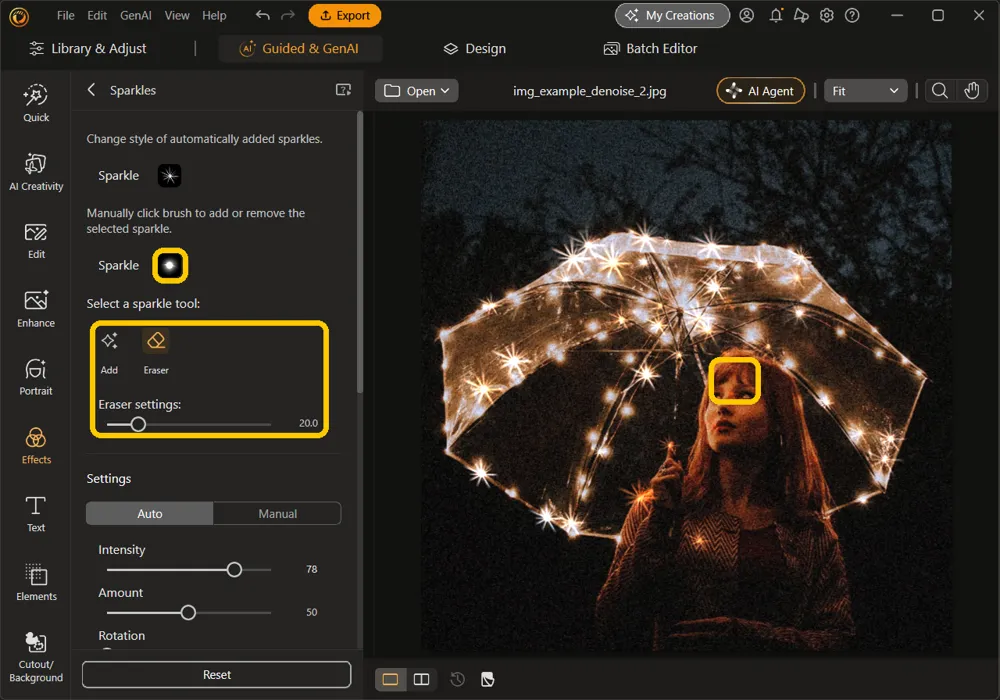Click the Export button

pos(344,15)
